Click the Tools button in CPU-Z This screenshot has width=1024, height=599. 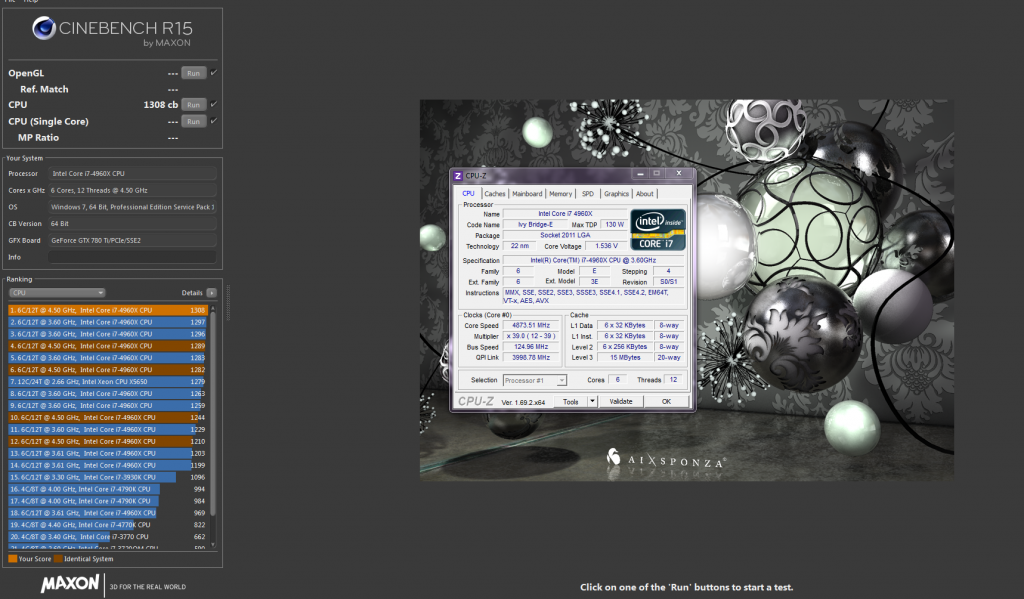(571, 402)
